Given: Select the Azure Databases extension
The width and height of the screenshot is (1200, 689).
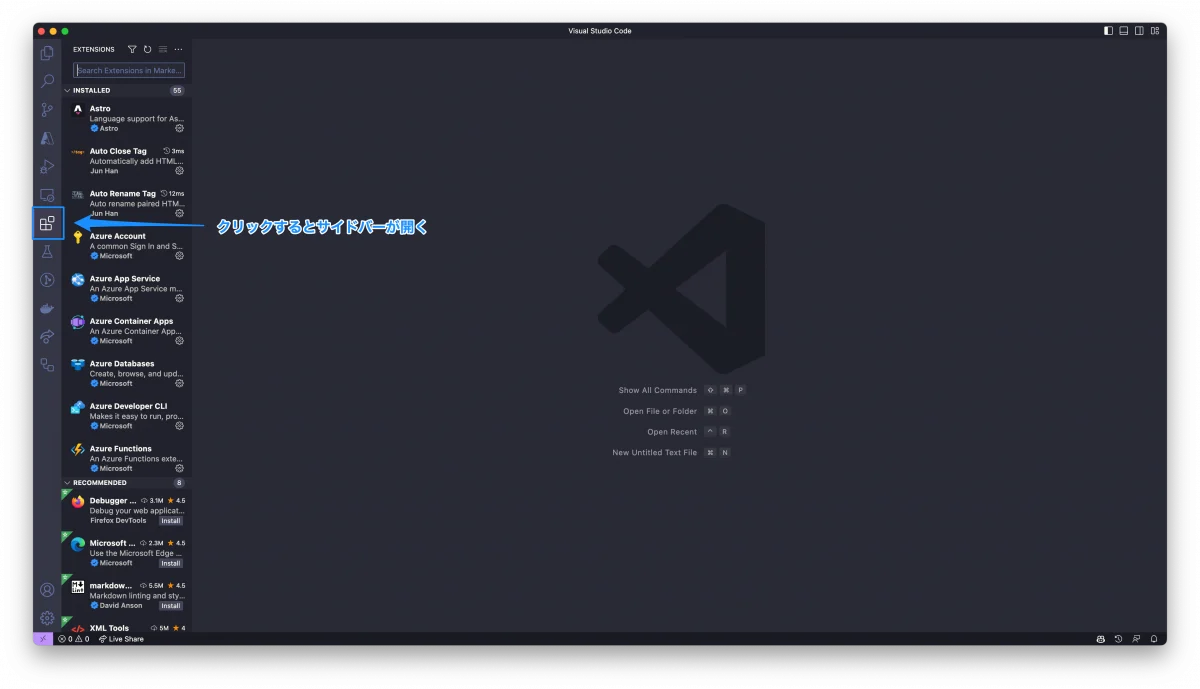Looking at the screenshot, I should (x=126, y=373).
